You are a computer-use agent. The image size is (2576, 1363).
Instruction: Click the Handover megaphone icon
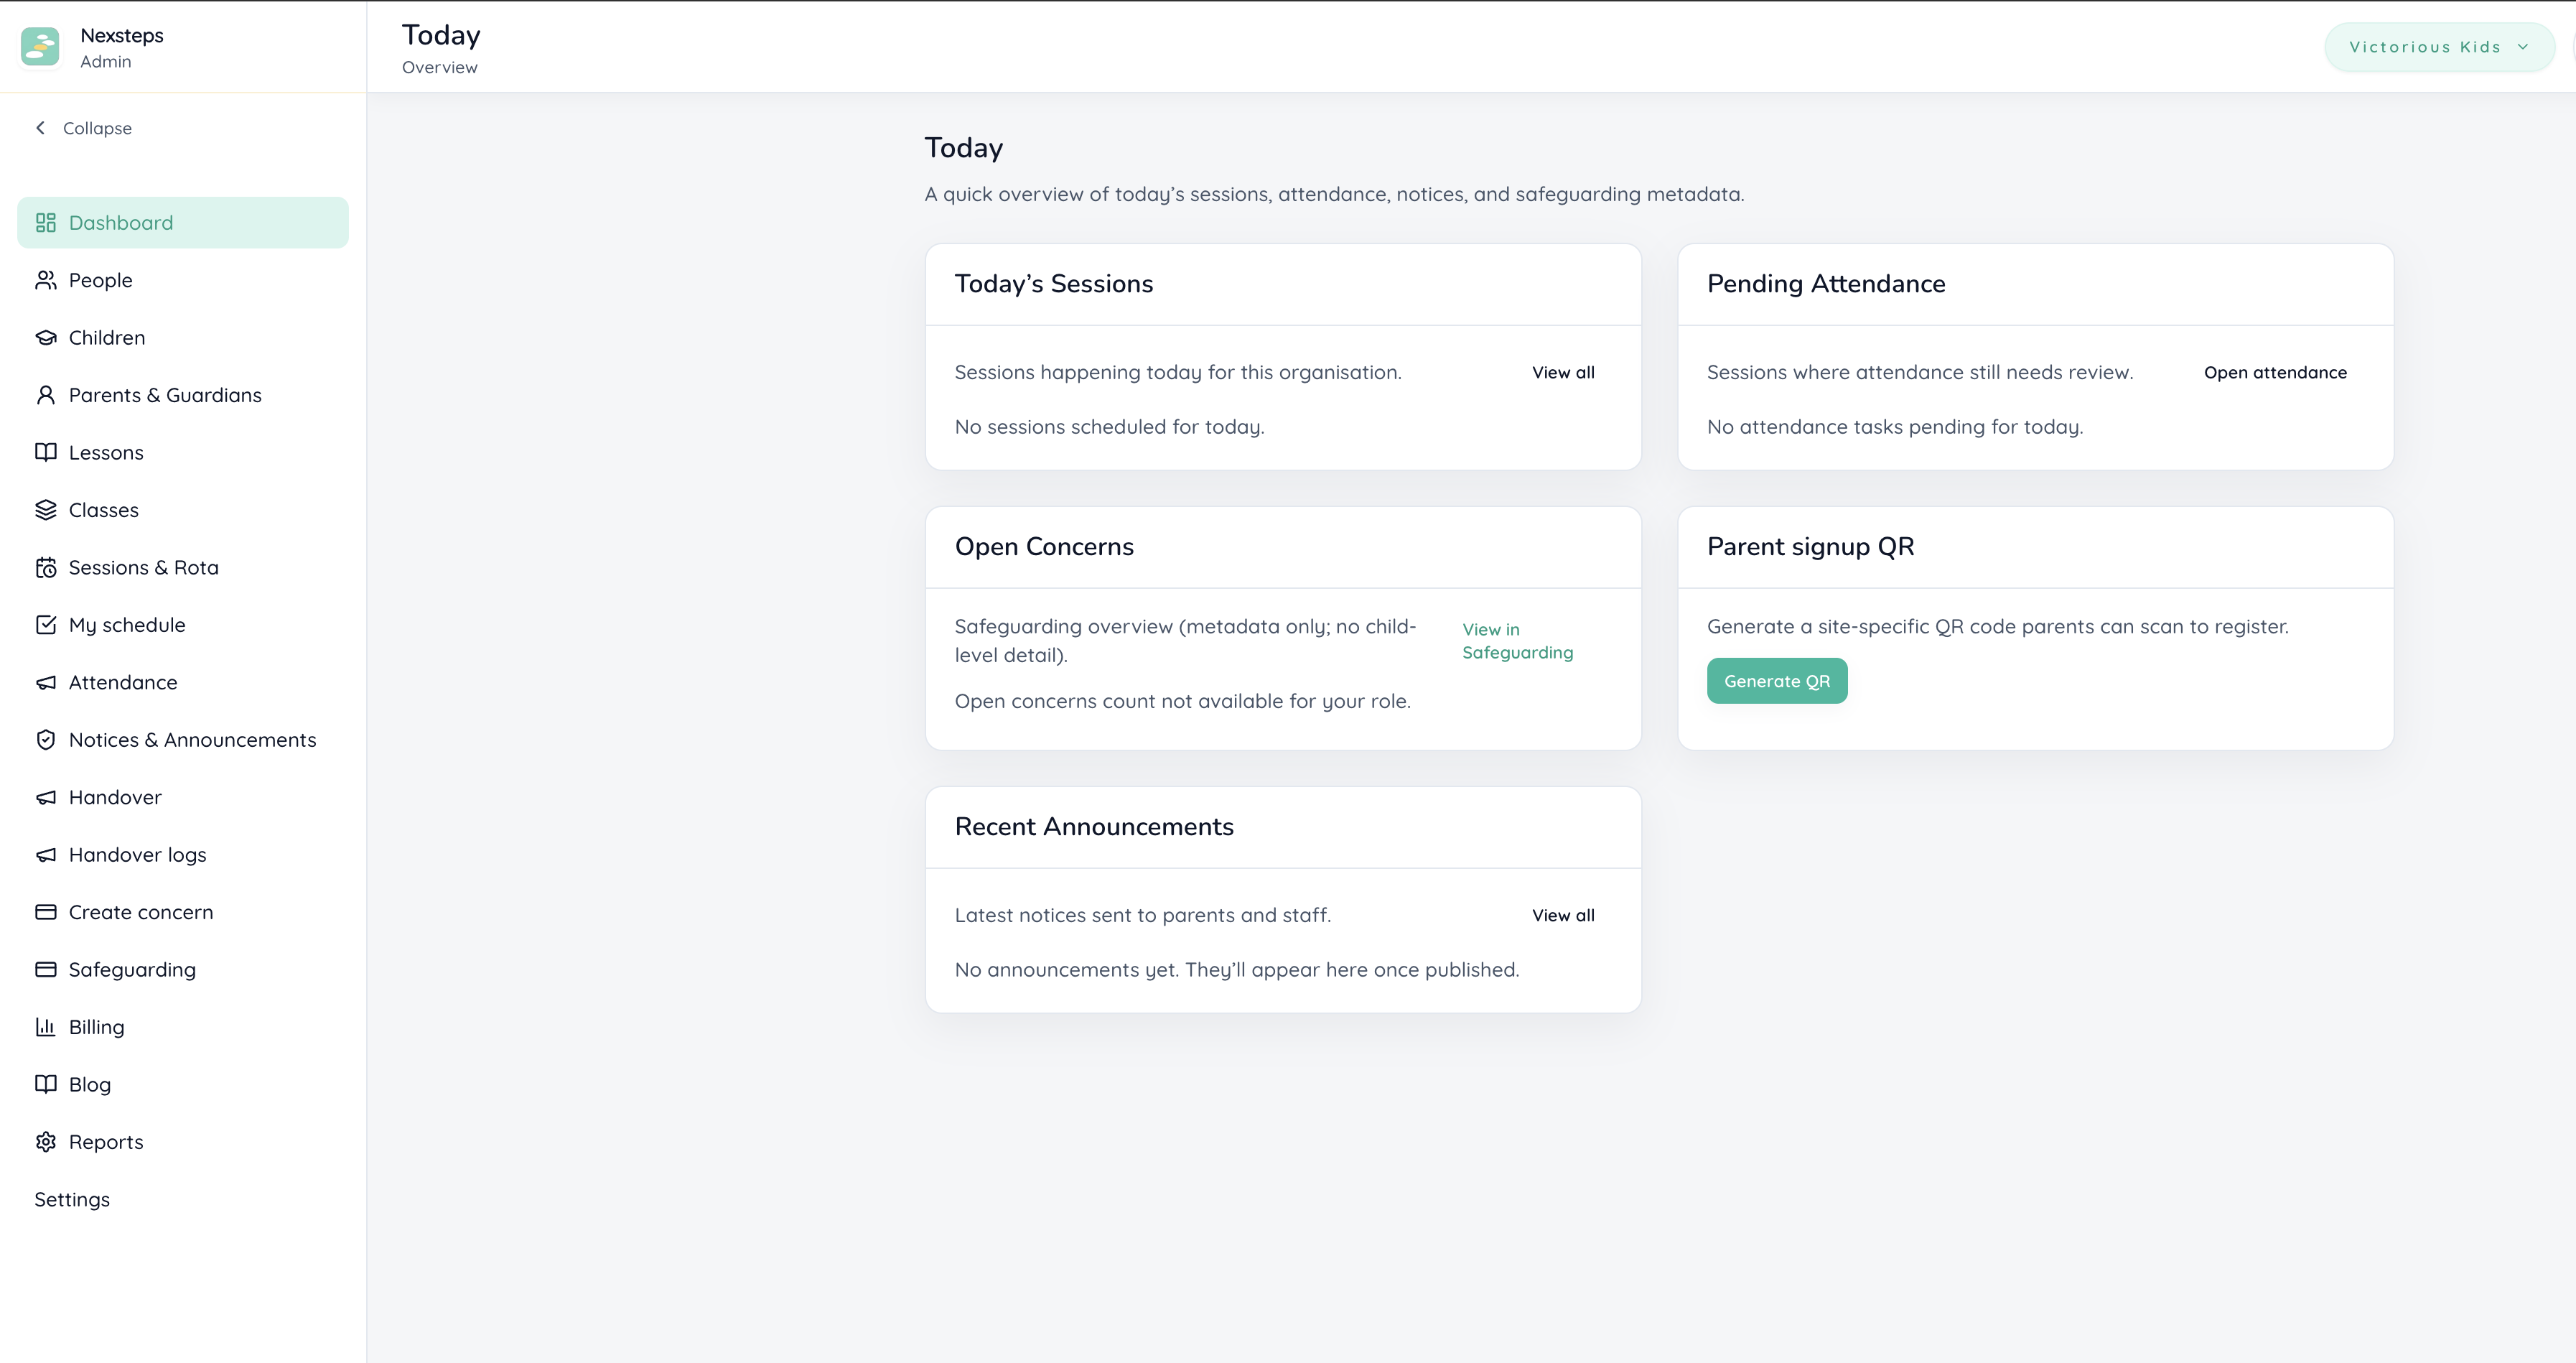(46, 797)
